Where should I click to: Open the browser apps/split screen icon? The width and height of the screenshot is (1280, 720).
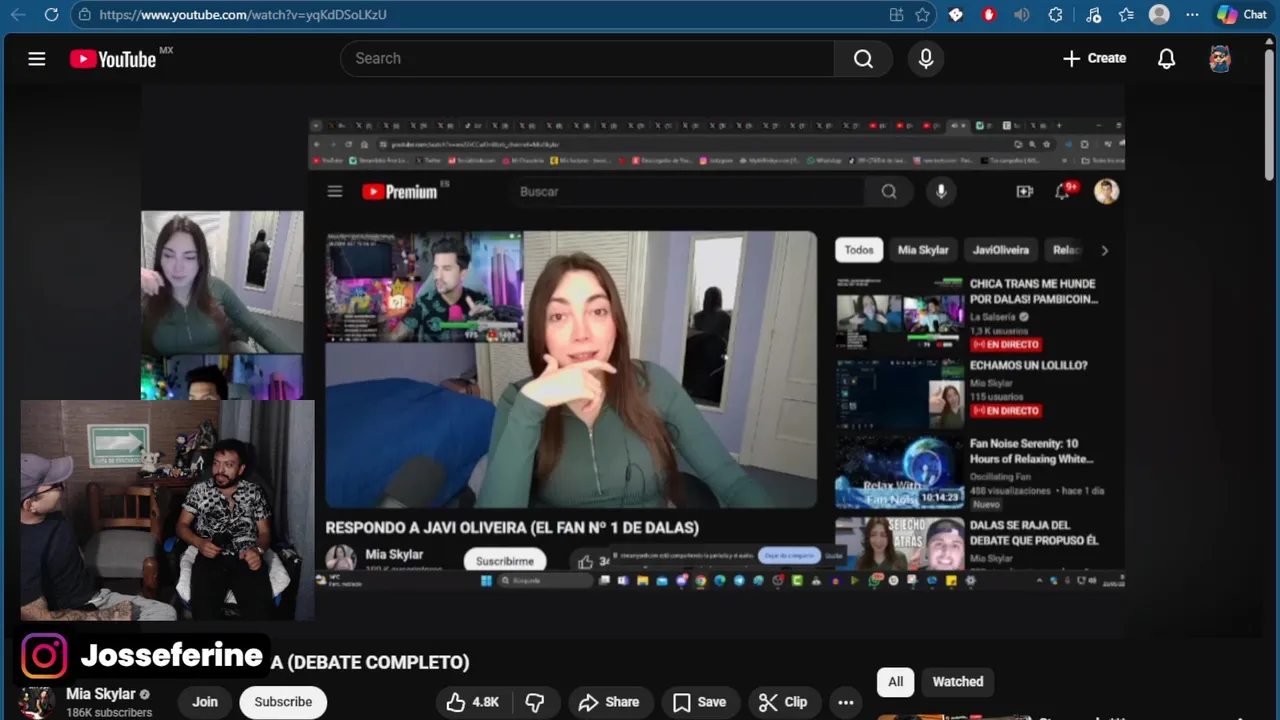pyautogui.click(x=896, y=15)
